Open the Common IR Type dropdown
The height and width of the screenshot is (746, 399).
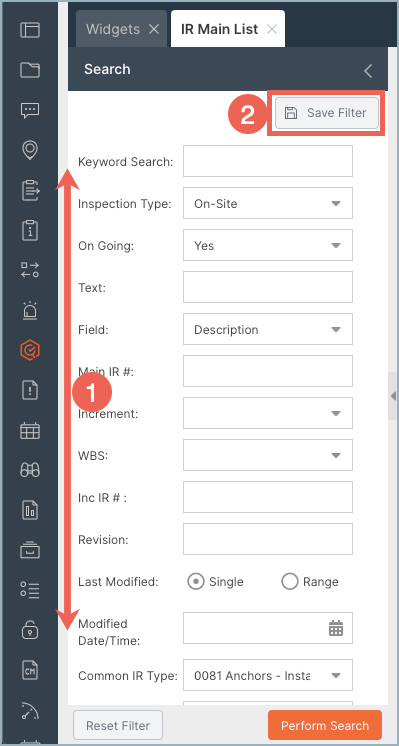268,675
